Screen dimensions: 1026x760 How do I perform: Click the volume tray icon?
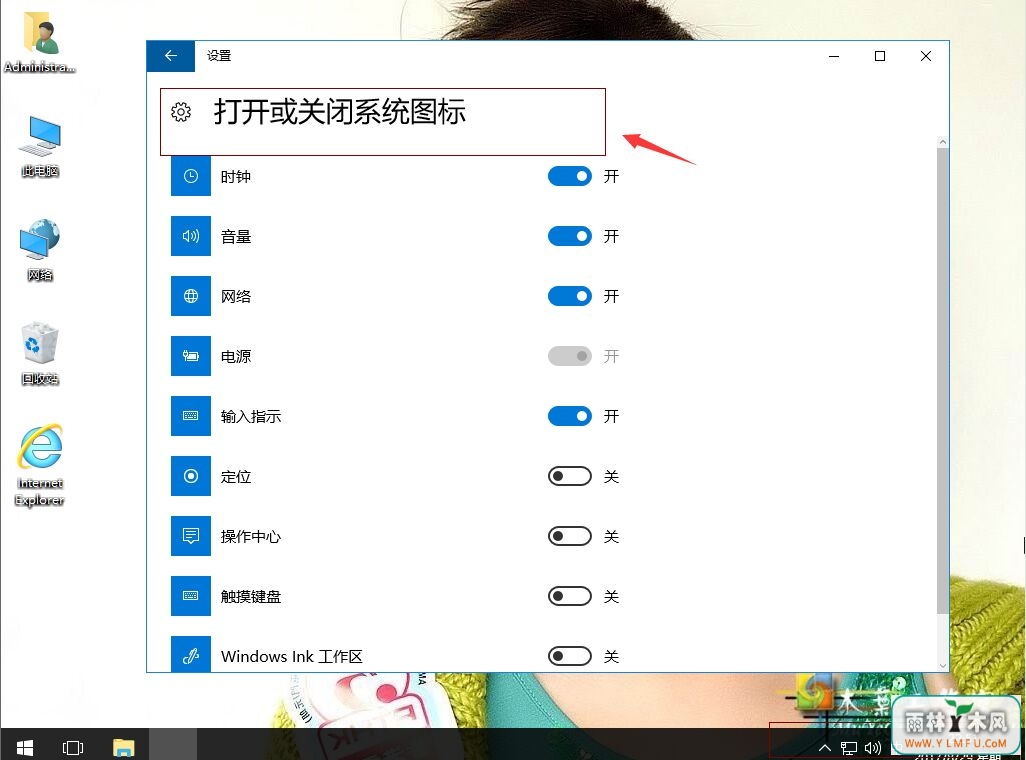(x=873, y=748)
